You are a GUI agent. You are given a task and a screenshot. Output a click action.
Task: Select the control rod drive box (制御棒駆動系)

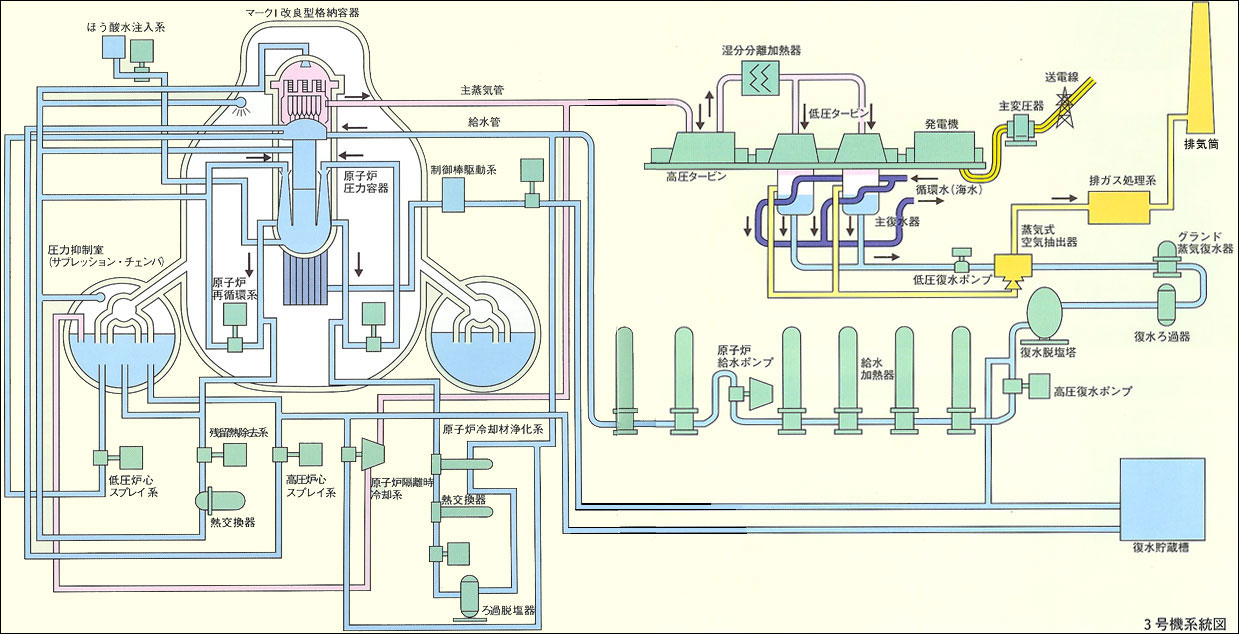point(453,199)
